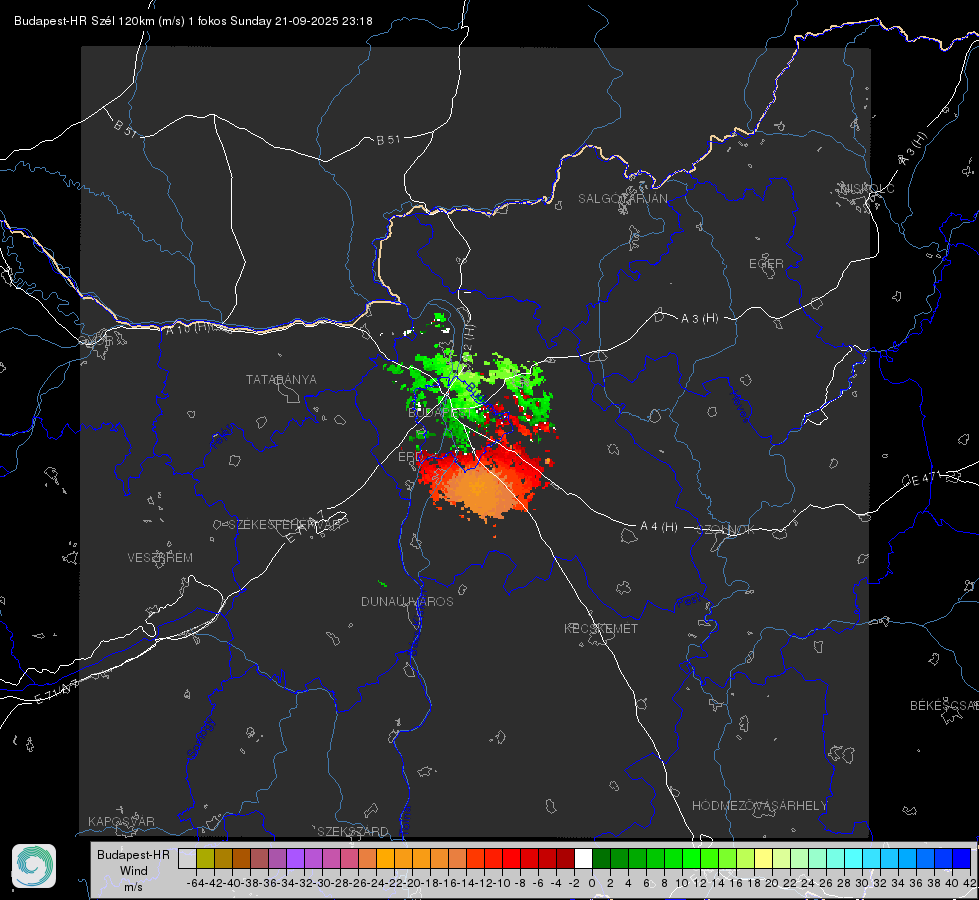The height and width of the screenshot is (900, 979).
Task: Pick the cyan legend swatch between 28 and 30
Action: [x=854, y=859]
